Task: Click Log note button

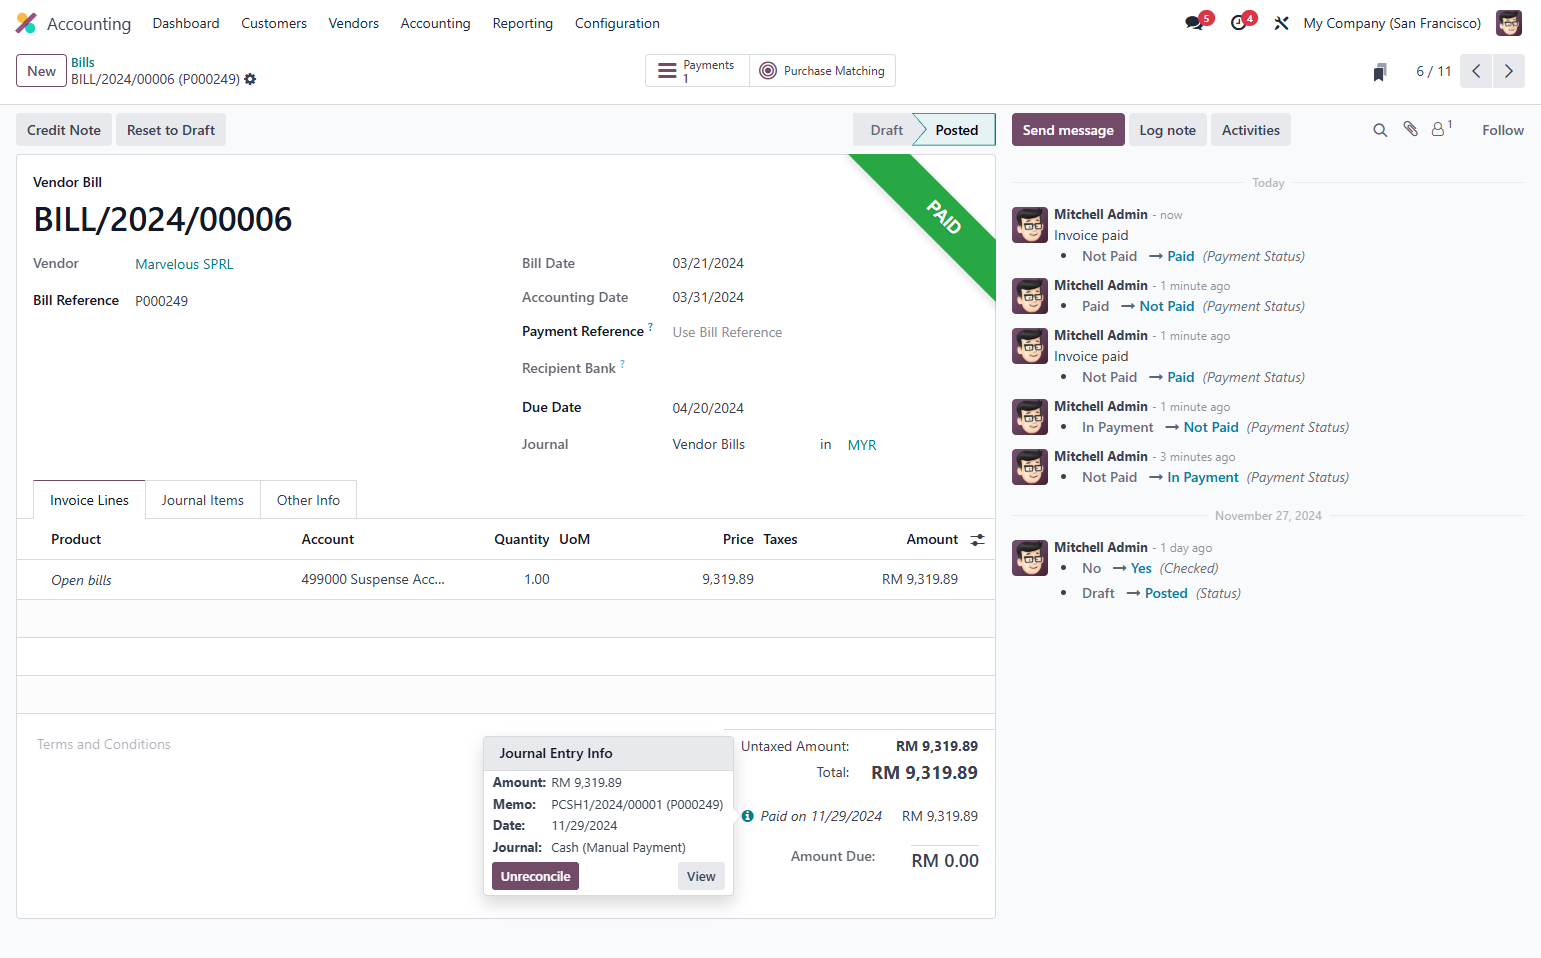Action: (1167, 130)
